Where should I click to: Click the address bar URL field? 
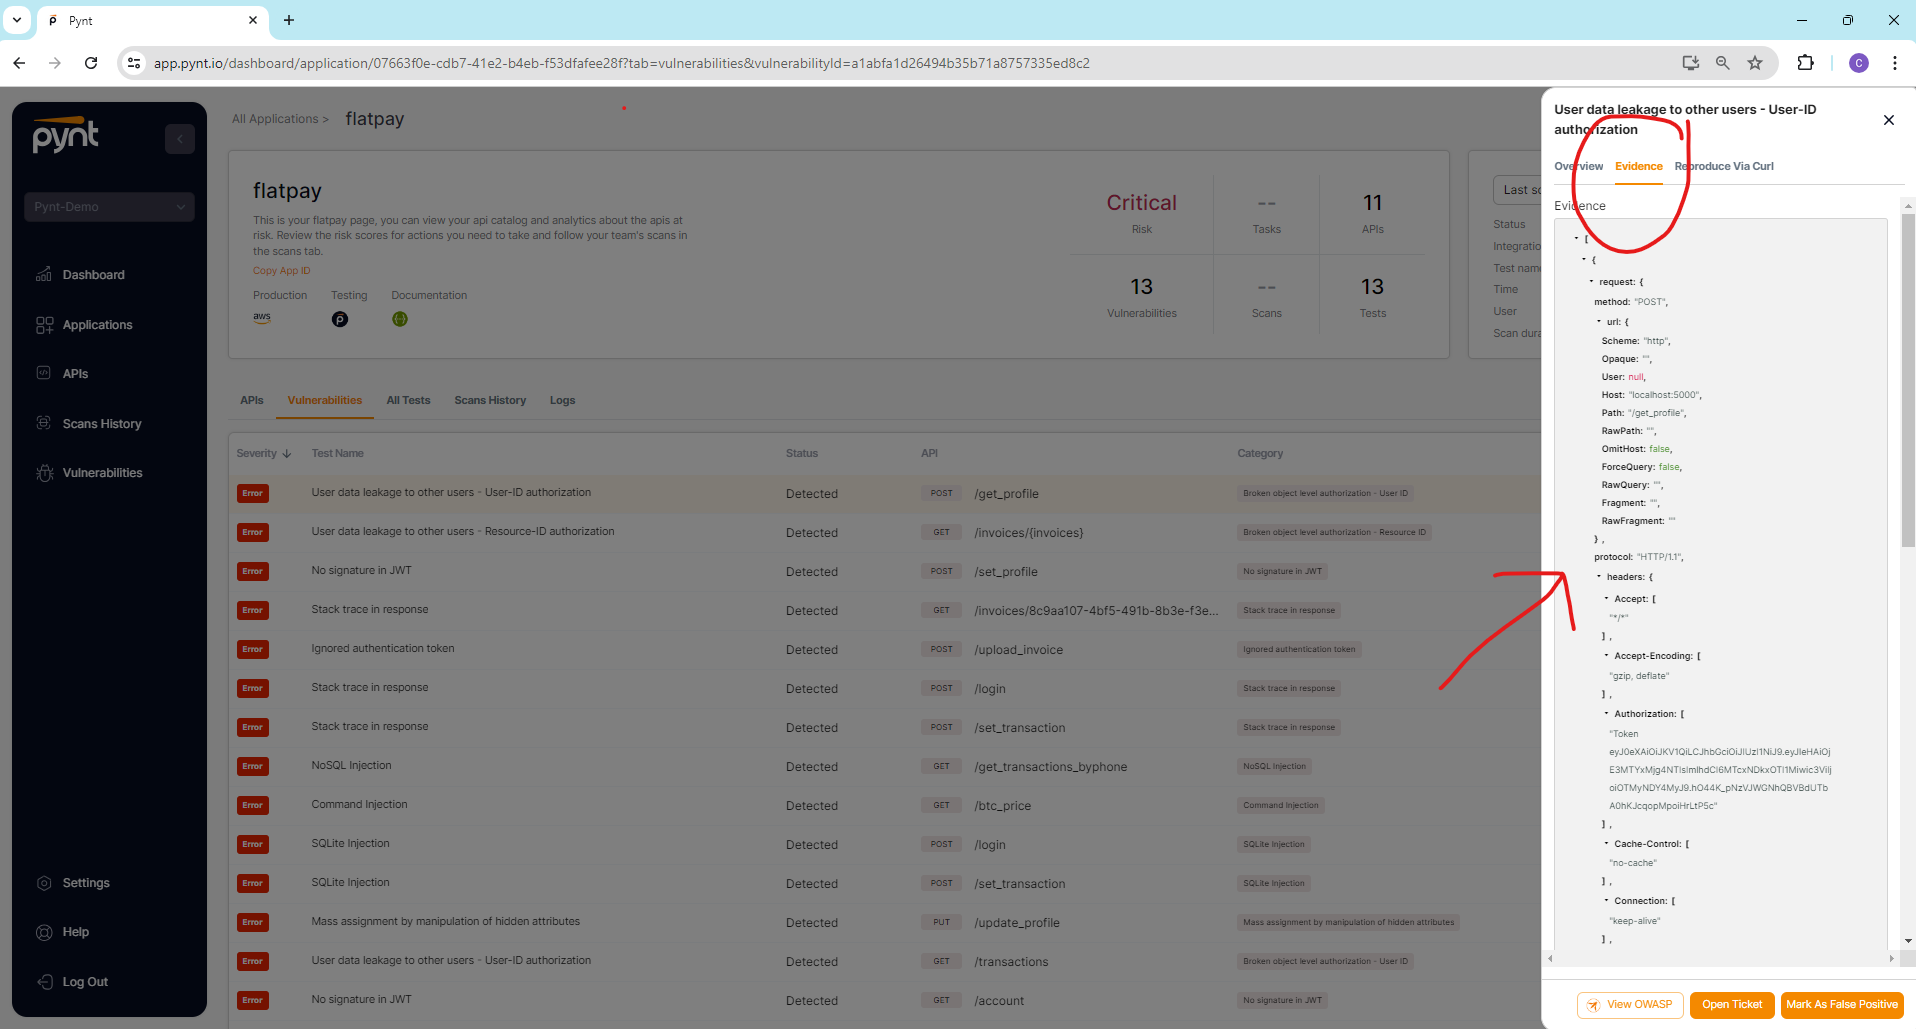tap(620, 63)
